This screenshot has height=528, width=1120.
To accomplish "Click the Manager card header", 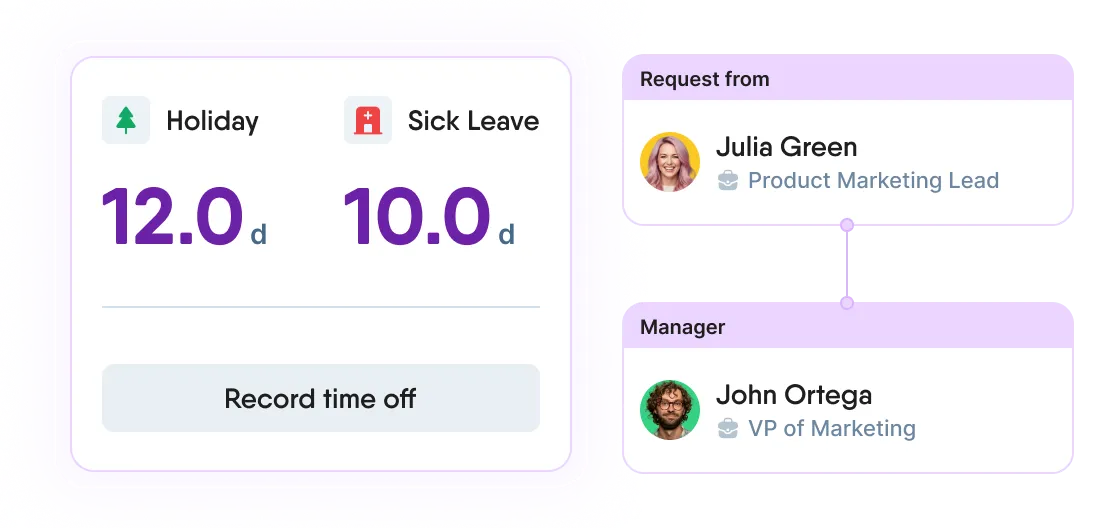I will (x=683, y=327).
